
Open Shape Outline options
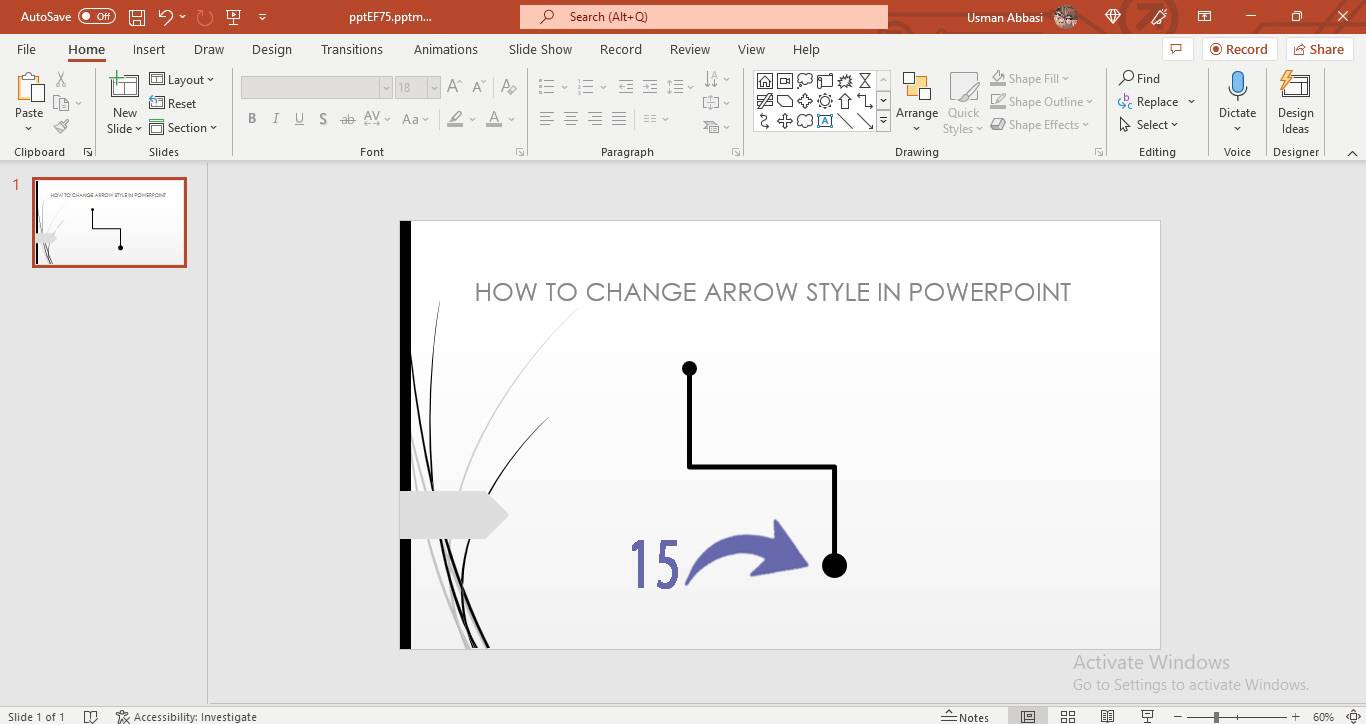click(x=1042, y=102)
